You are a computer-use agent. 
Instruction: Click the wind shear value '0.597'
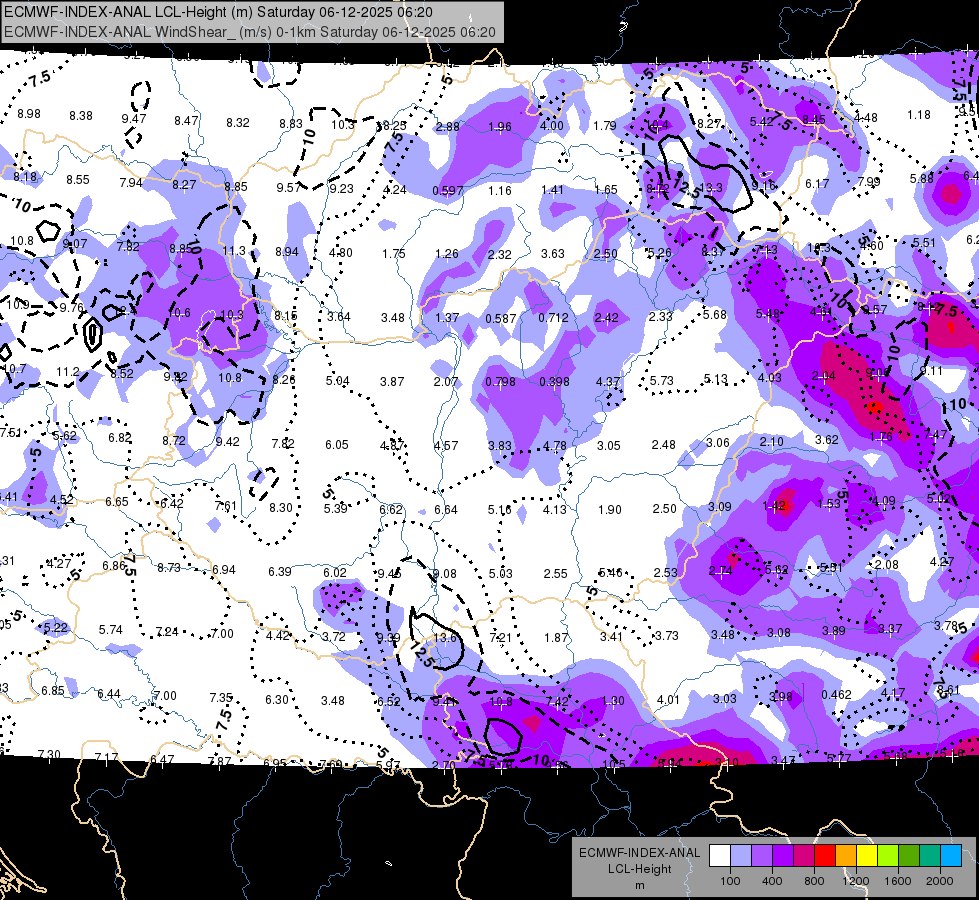click(448, 190)
